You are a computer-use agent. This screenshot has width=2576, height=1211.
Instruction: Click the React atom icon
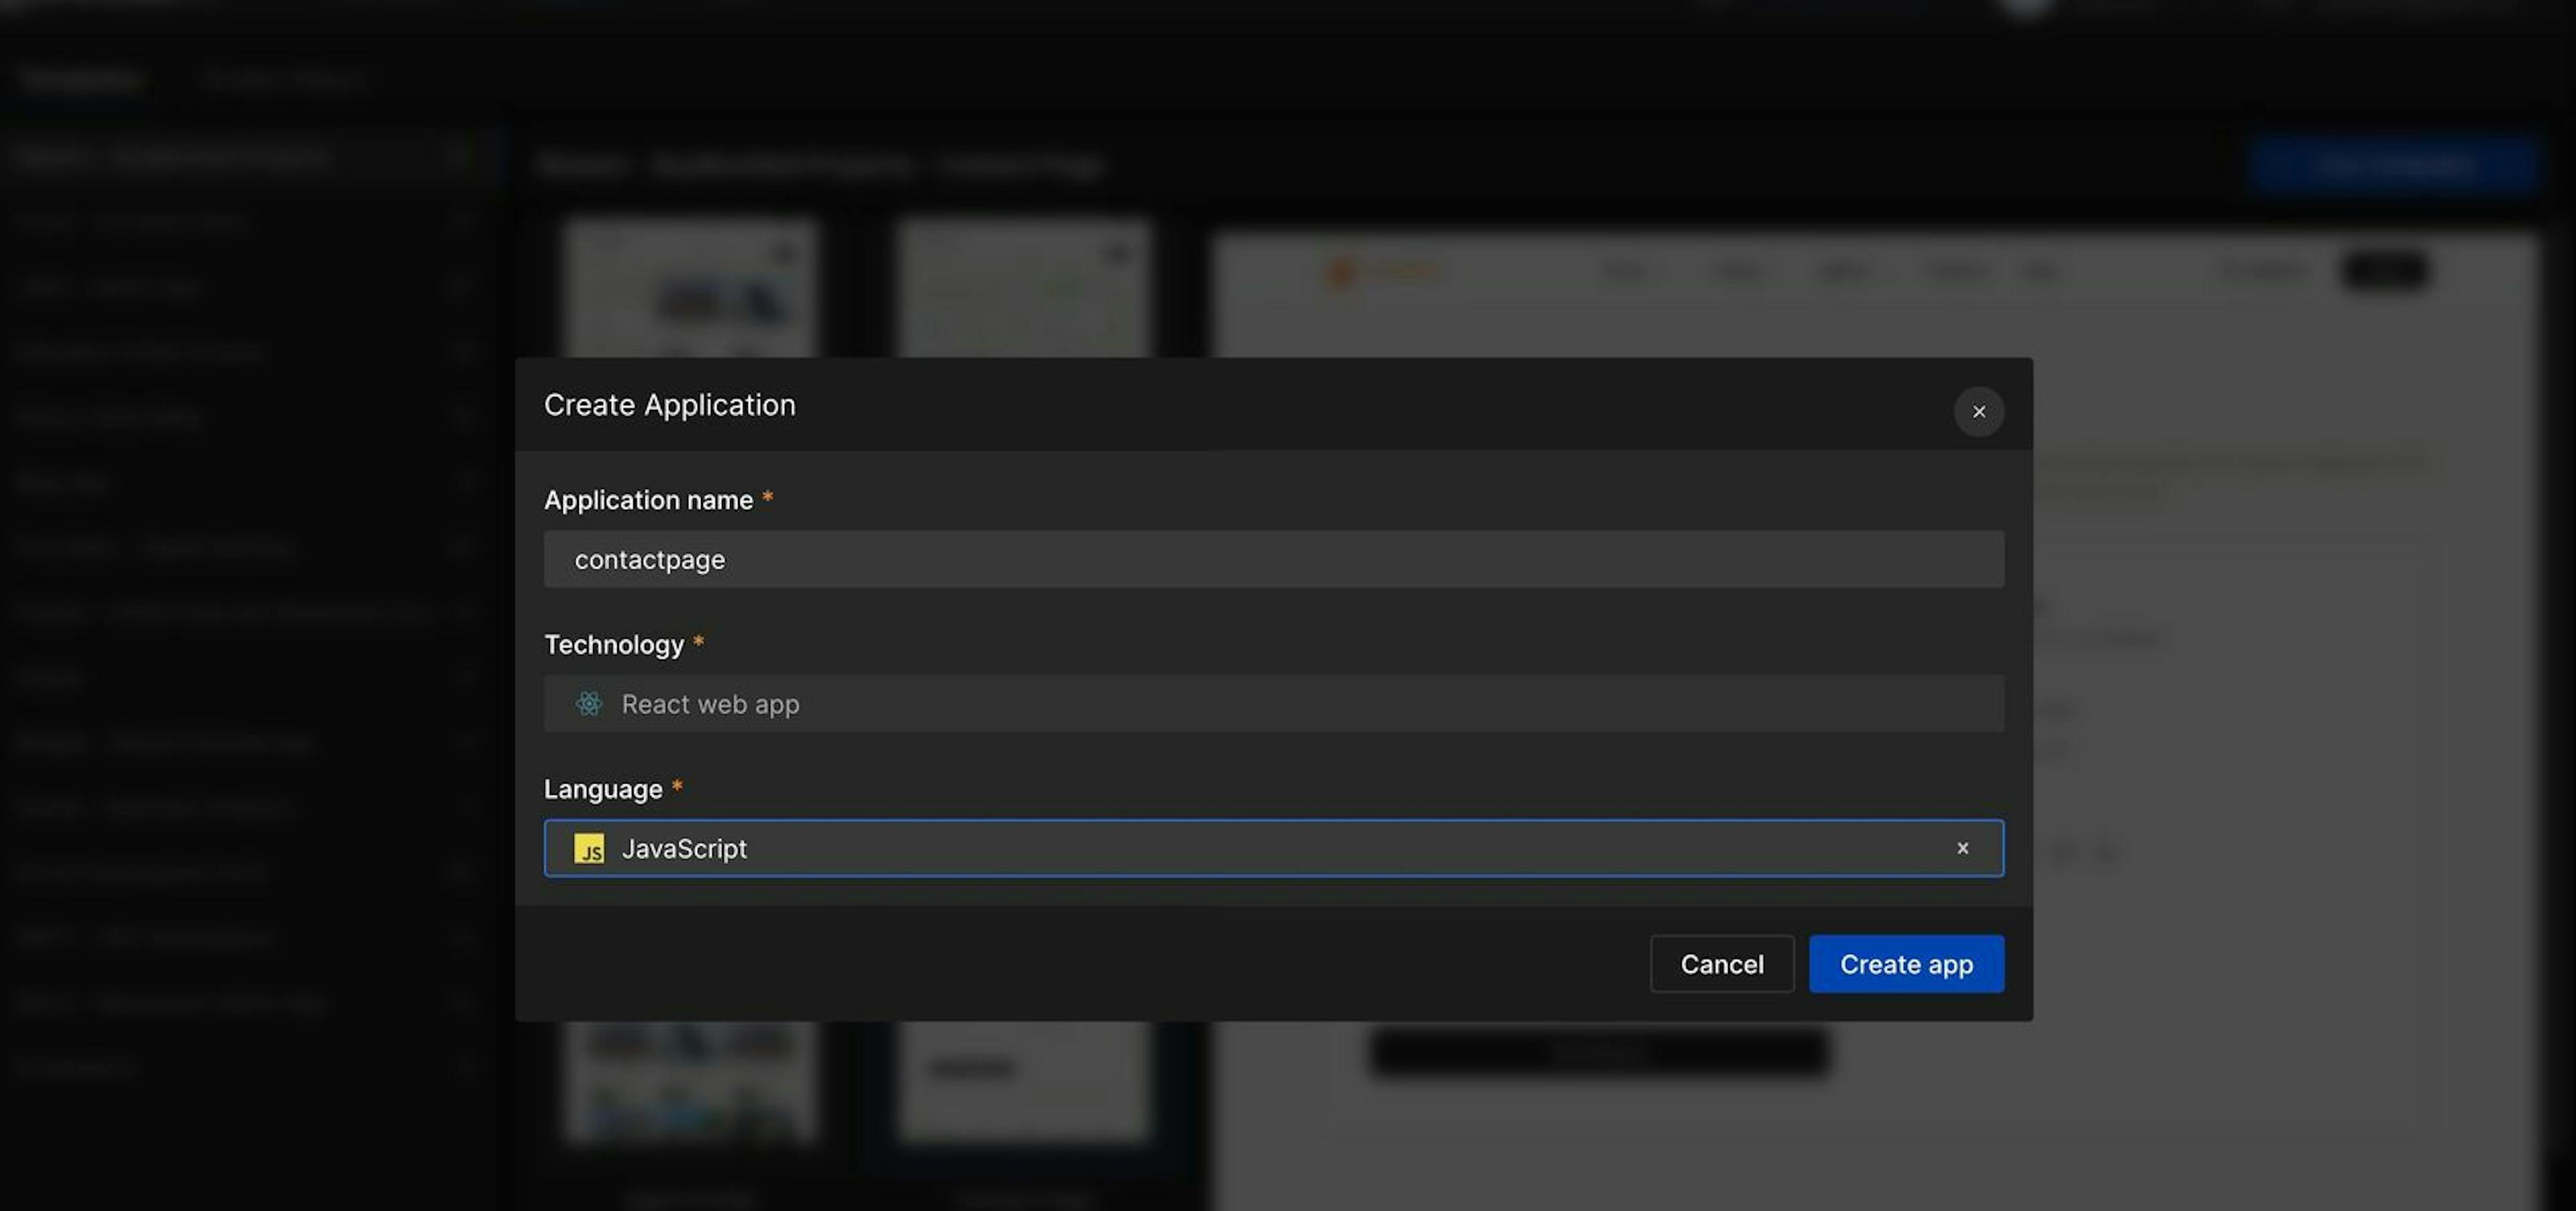(x=589, y=704)
